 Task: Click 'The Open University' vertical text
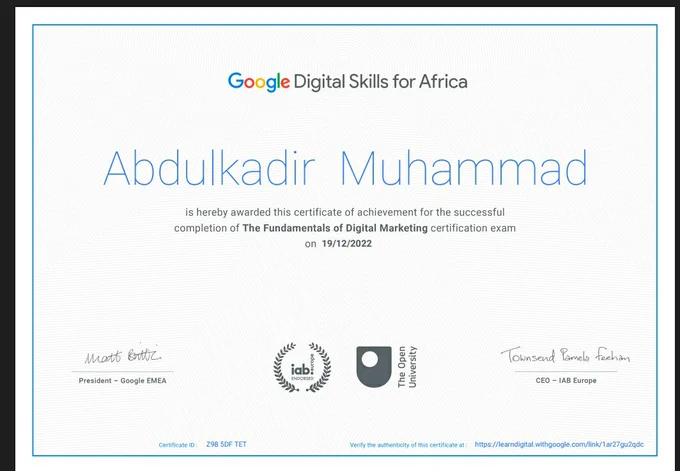[x=407, y=366]
